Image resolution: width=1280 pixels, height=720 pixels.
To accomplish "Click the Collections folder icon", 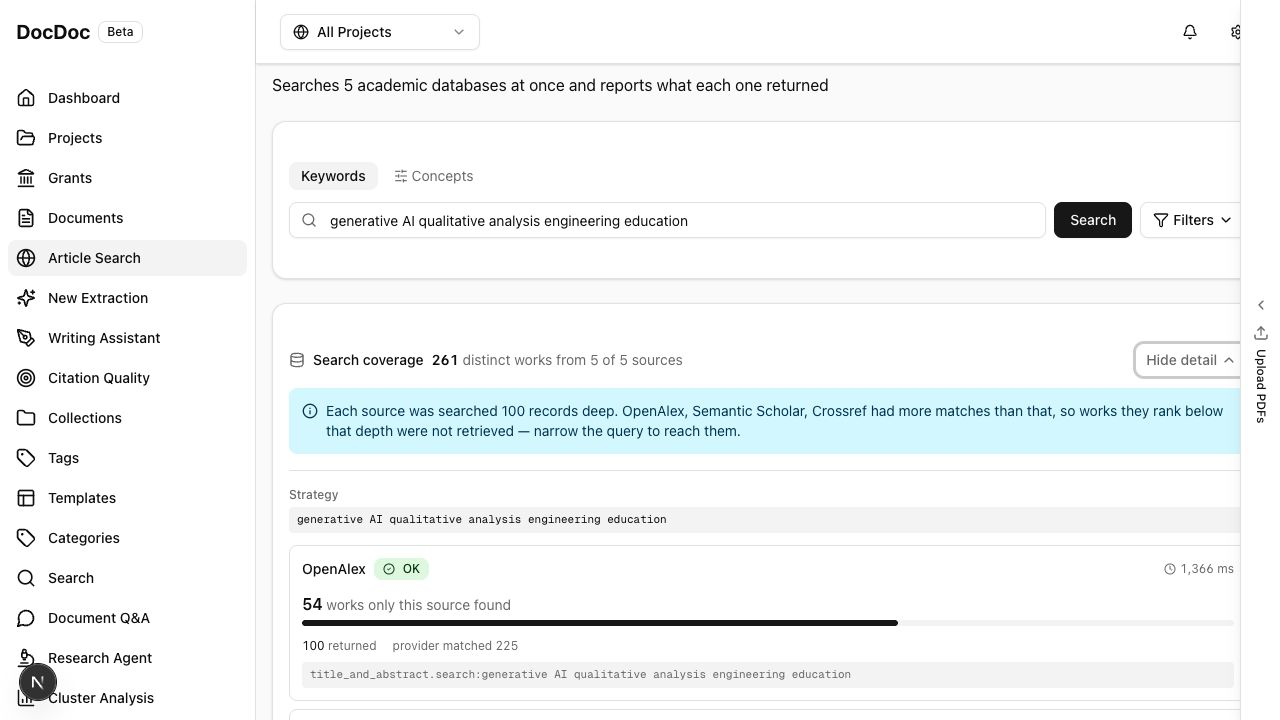I will coord(27,418).
